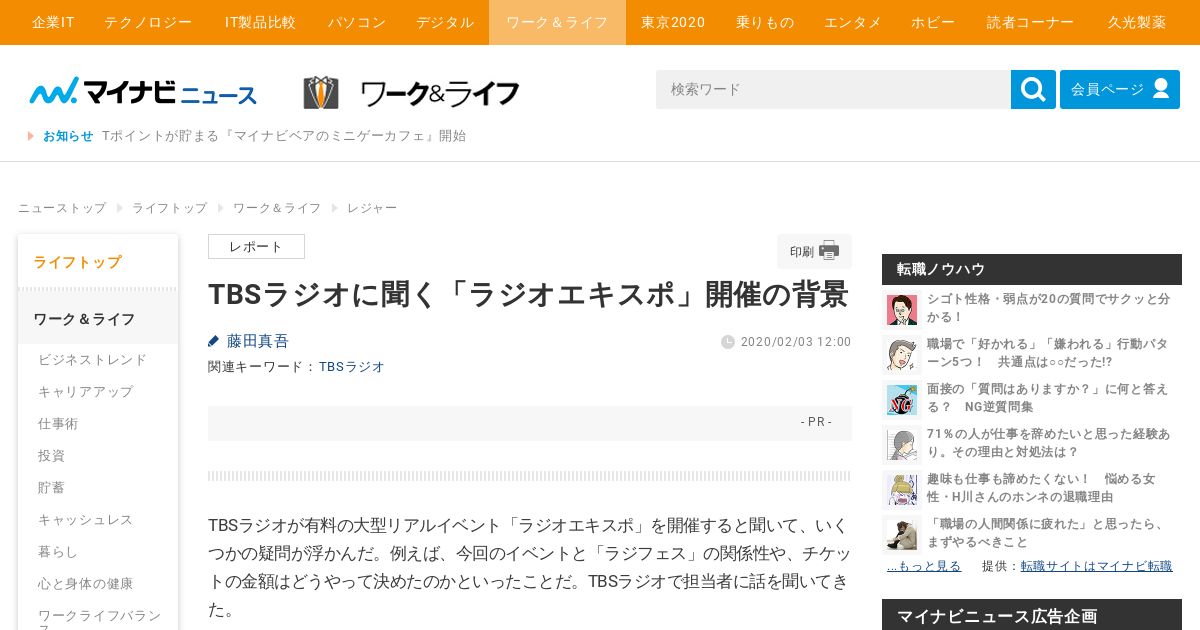Image resolution: width=1200 pixels, height=630 pixels.
Task: Open the 乗りもの top menu
Action: (x=764, y=22)
